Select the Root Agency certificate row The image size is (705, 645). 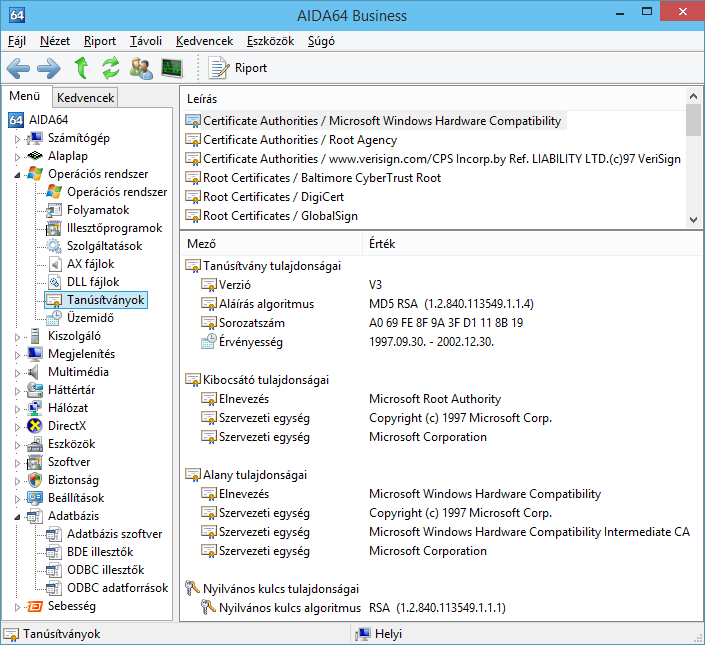click(291, 140)
